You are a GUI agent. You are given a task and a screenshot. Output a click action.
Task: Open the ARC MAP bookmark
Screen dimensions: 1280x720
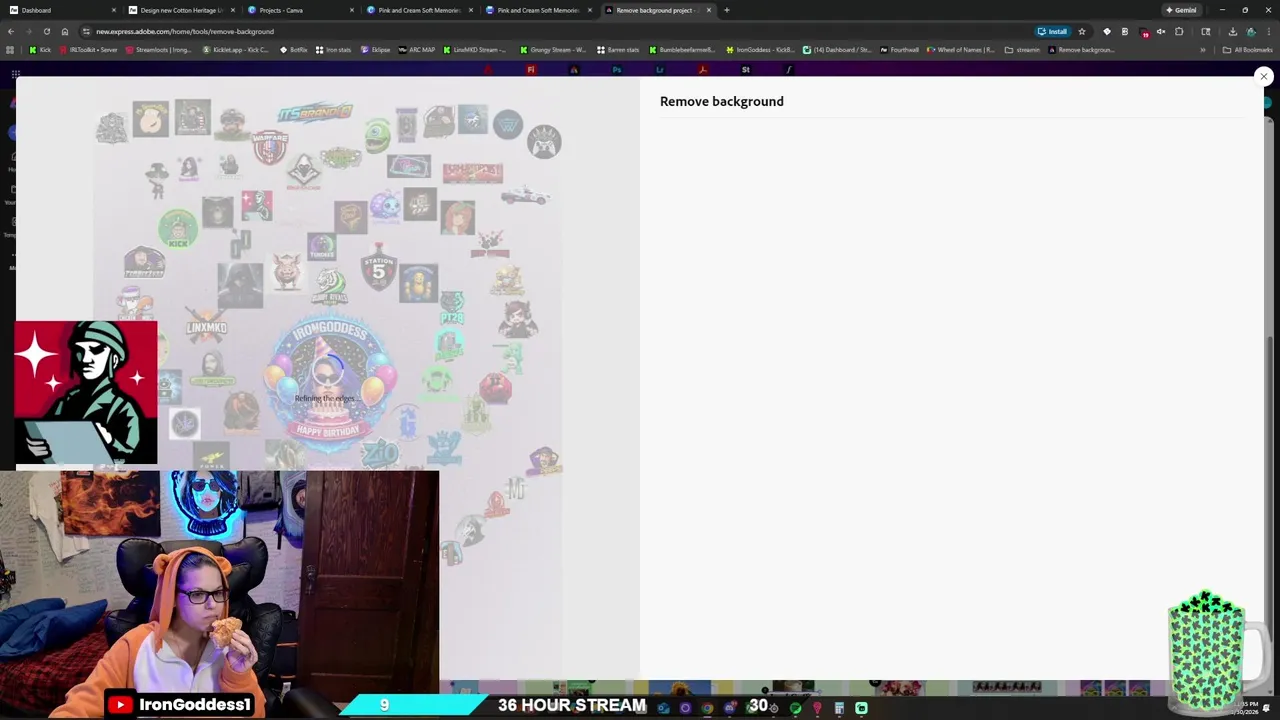(416, 50)
